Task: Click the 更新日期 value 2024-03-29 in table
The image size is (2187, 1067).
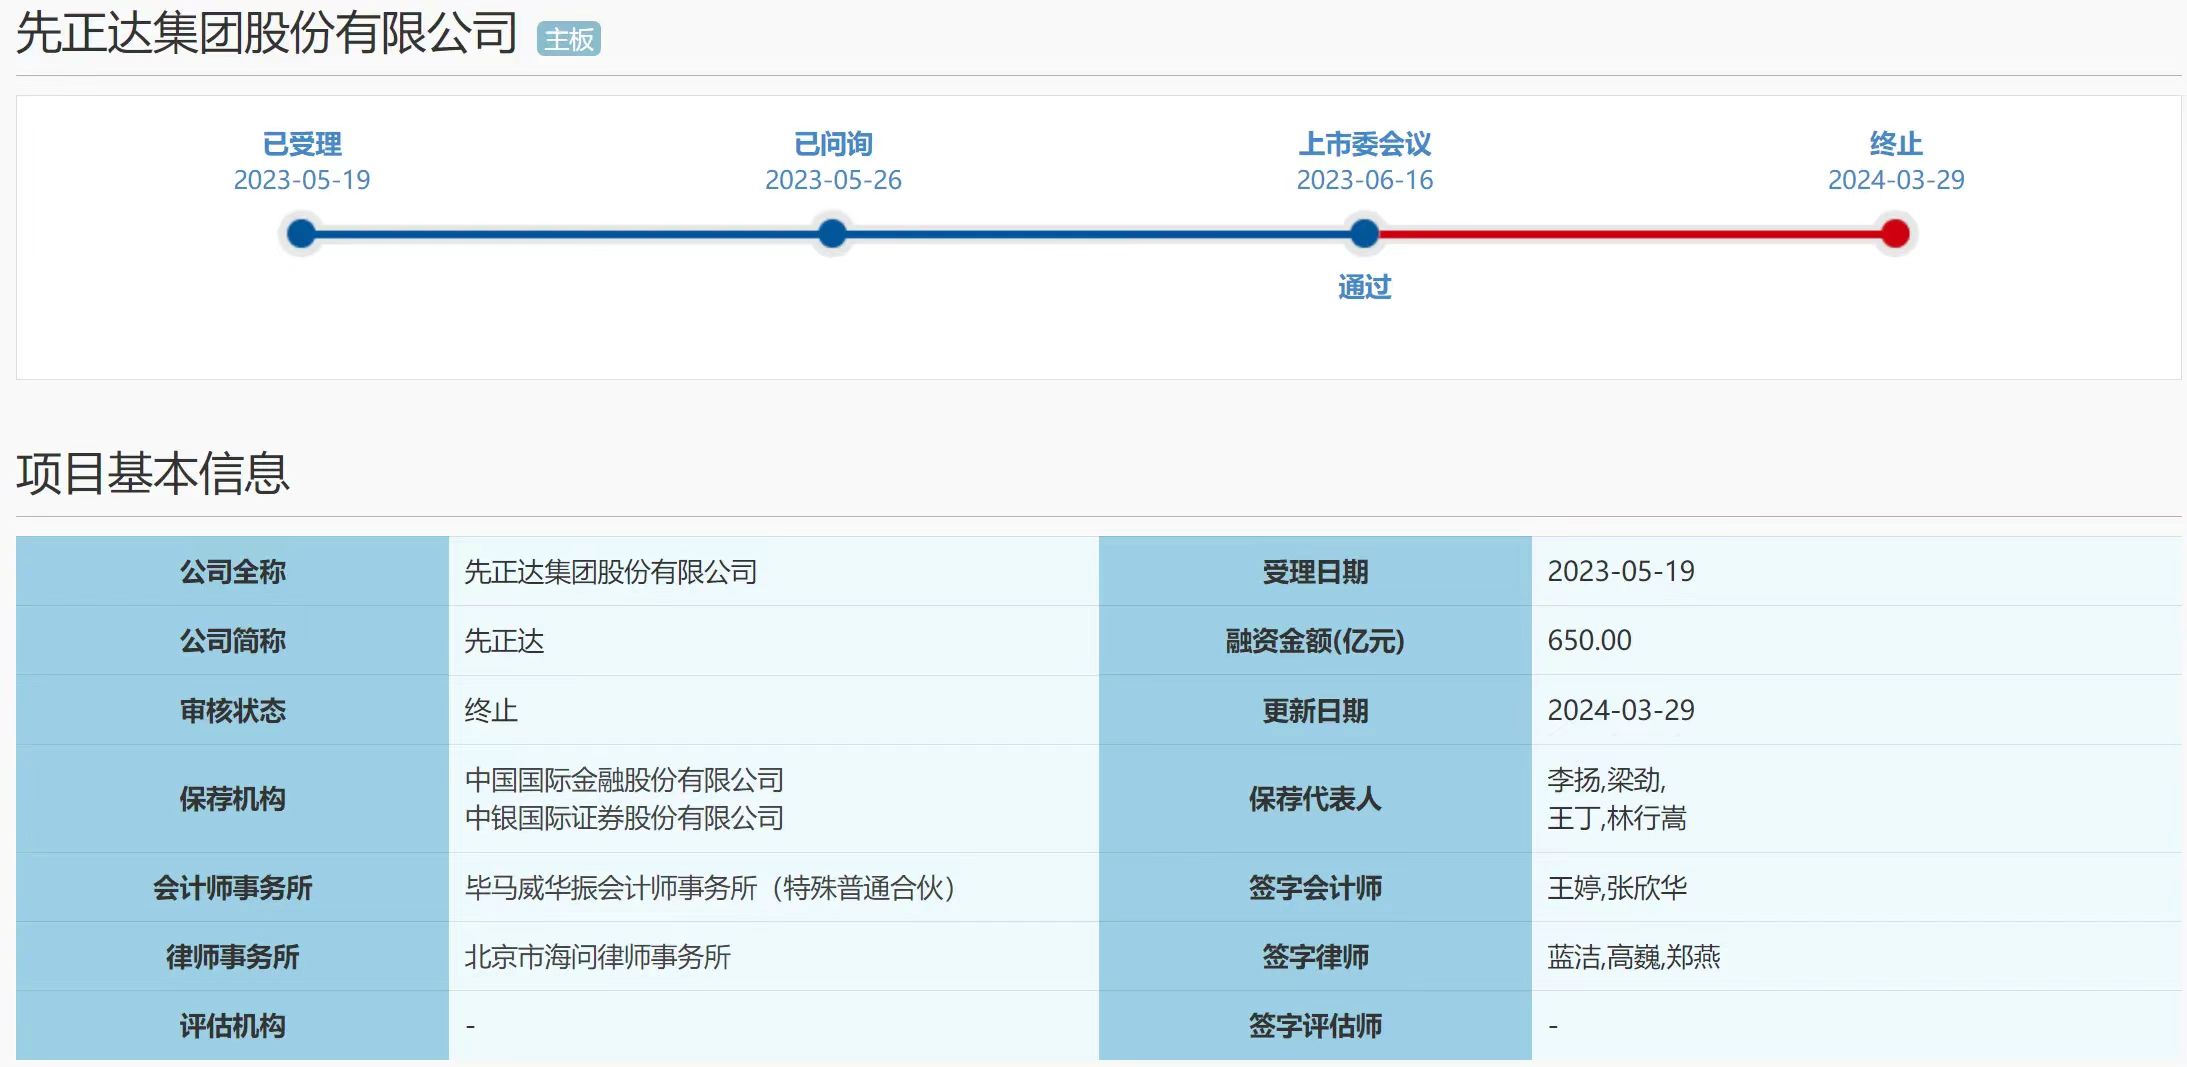Action: (x=1621, y=710)
